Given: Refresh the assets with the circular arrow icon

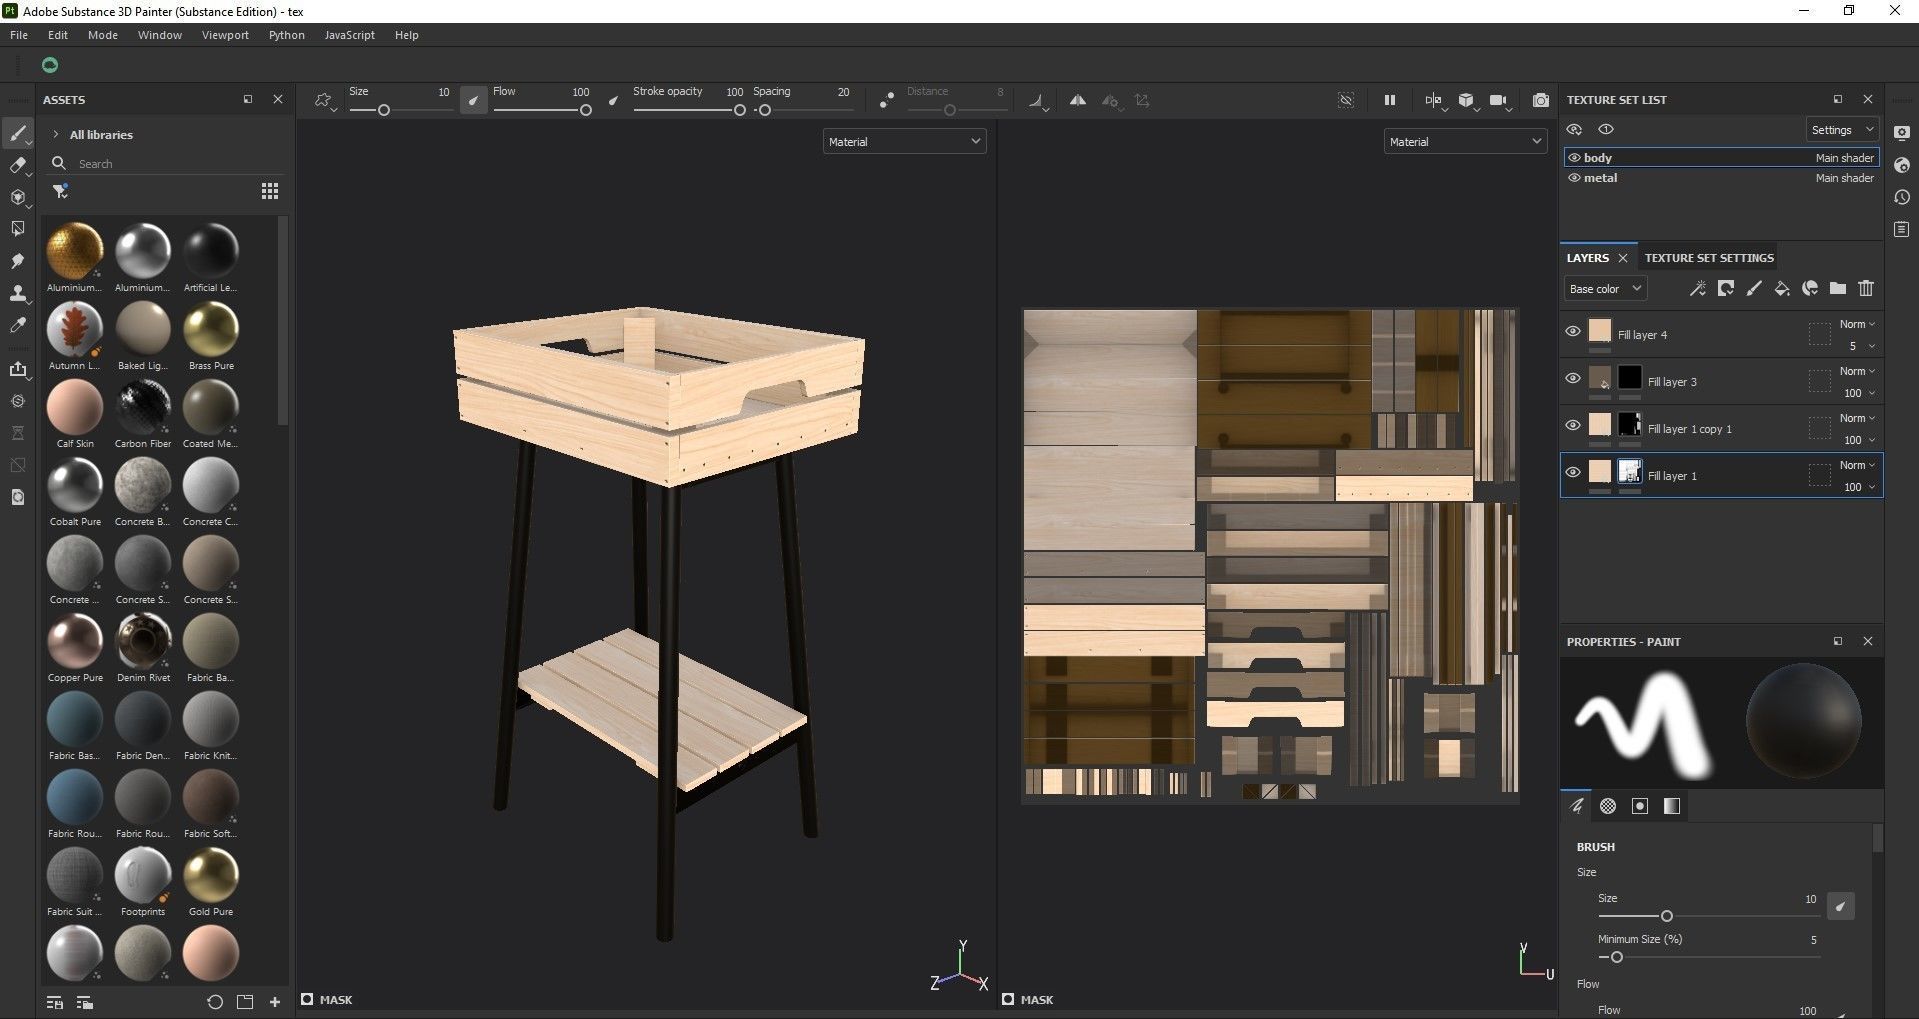Looking at the screenshot, I should point(214,1002).
